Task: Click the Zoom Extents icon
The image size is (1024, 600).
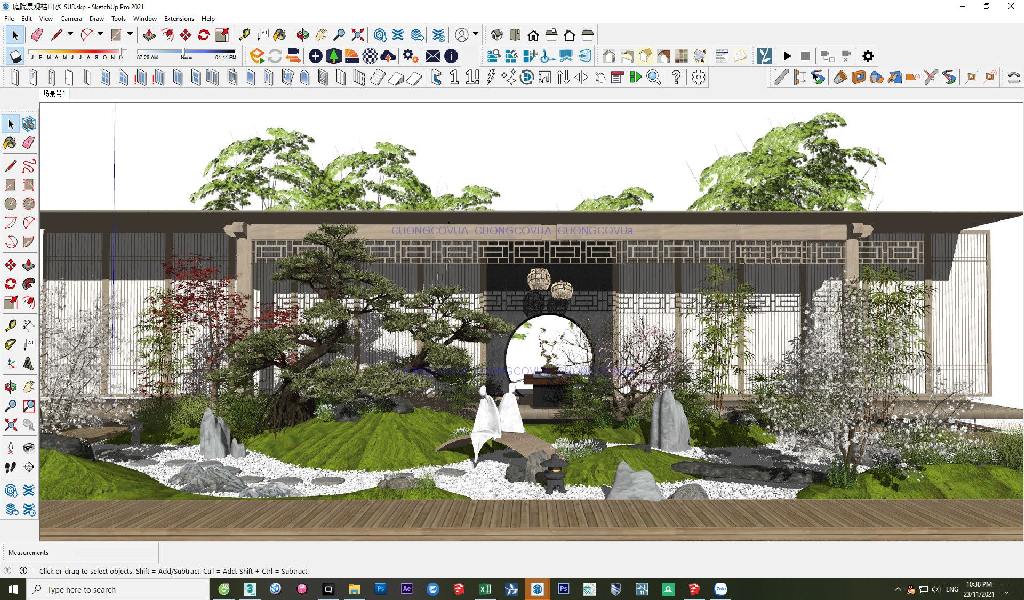Action: point(357,35)
